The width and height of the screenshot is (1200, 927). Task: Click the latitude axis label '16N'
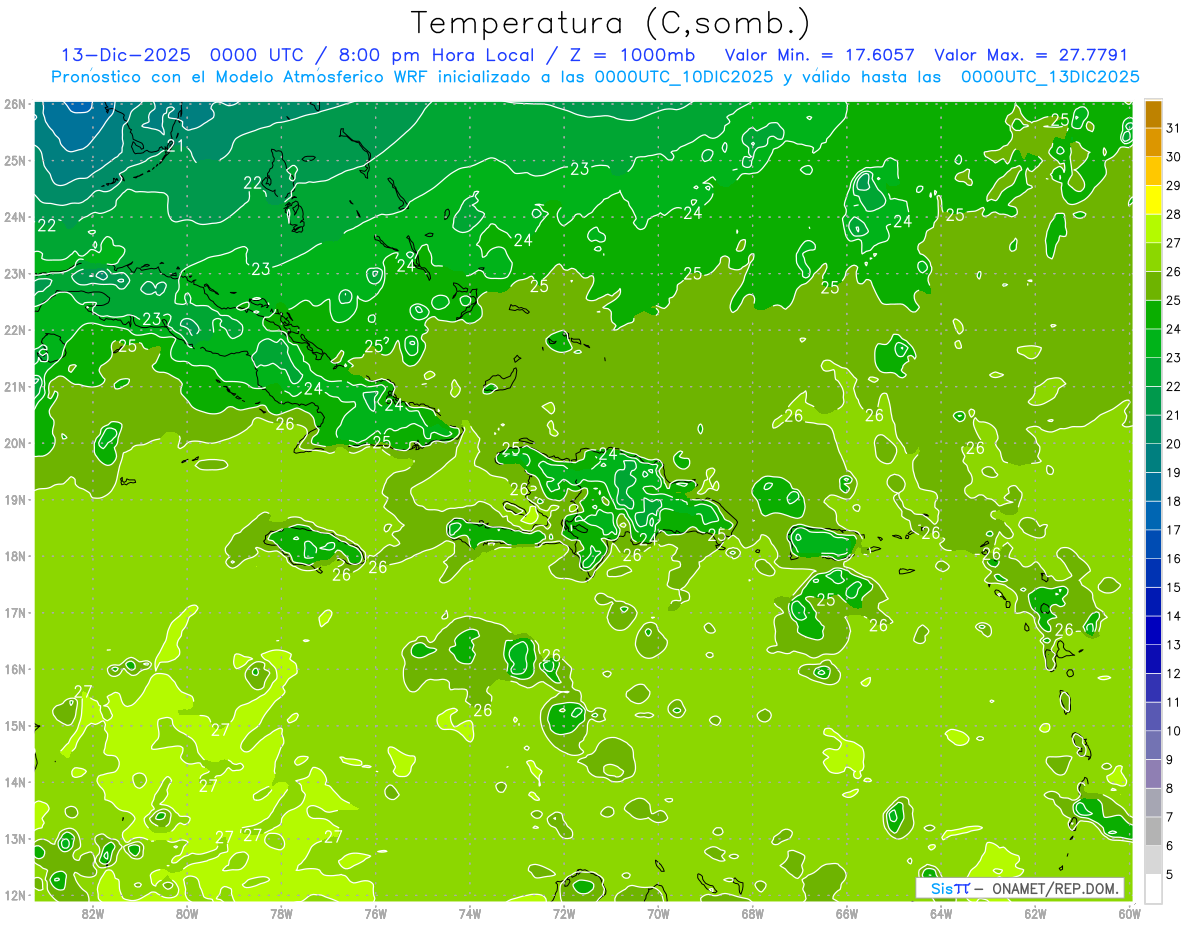[15, 669]
